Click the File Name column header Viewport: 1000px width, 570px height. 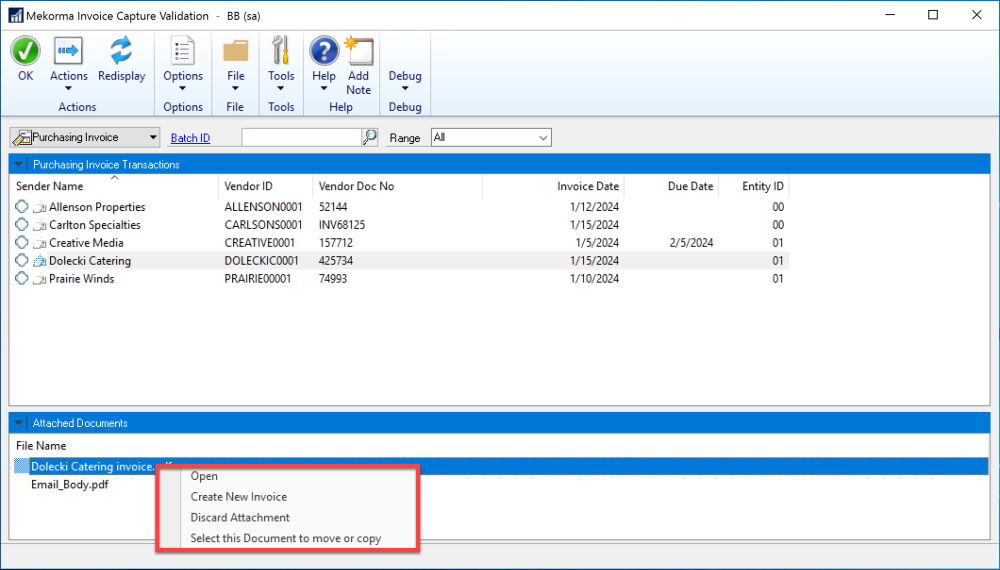point(41,446)
